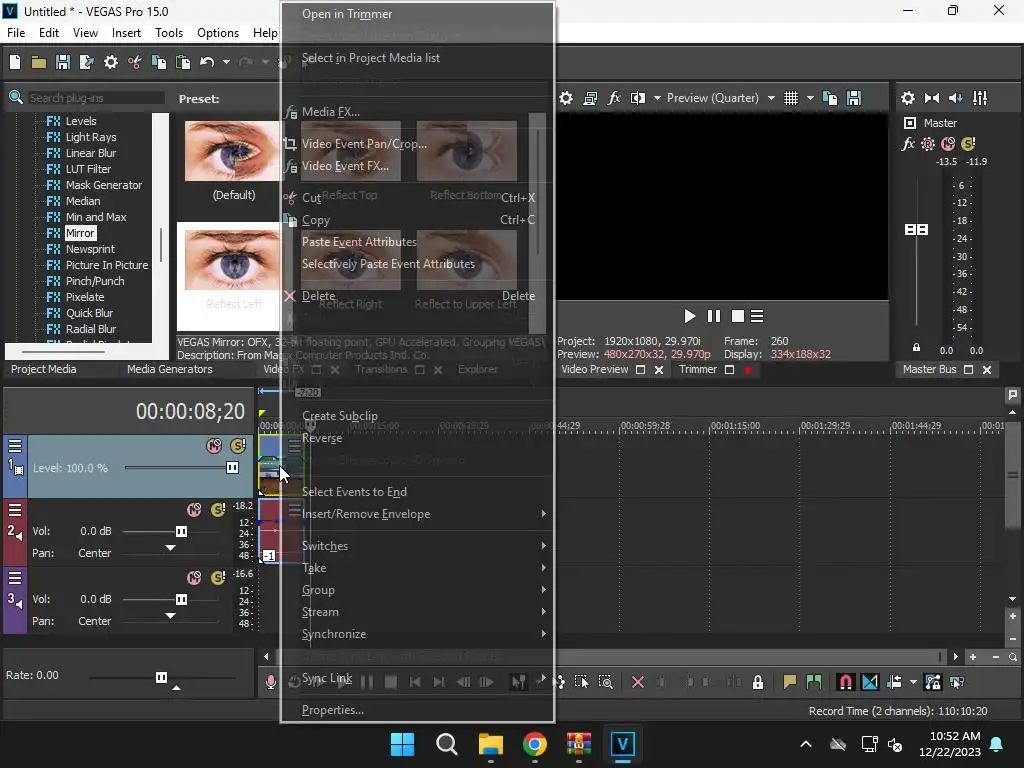This screenshot has height=768, width=1024.
Task: Open File Explorer from the taskbar
Action: pos(490,744)
